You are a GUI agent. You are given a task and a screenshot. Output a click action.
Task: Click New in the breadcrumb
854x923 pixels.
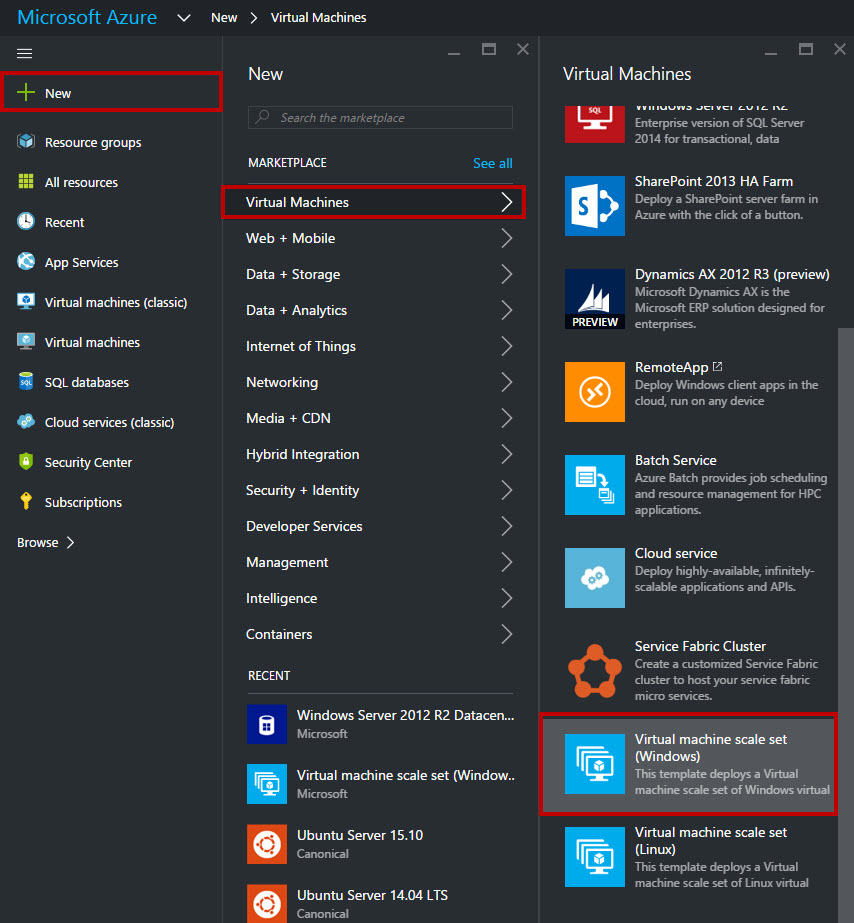(x=224, y=18)
